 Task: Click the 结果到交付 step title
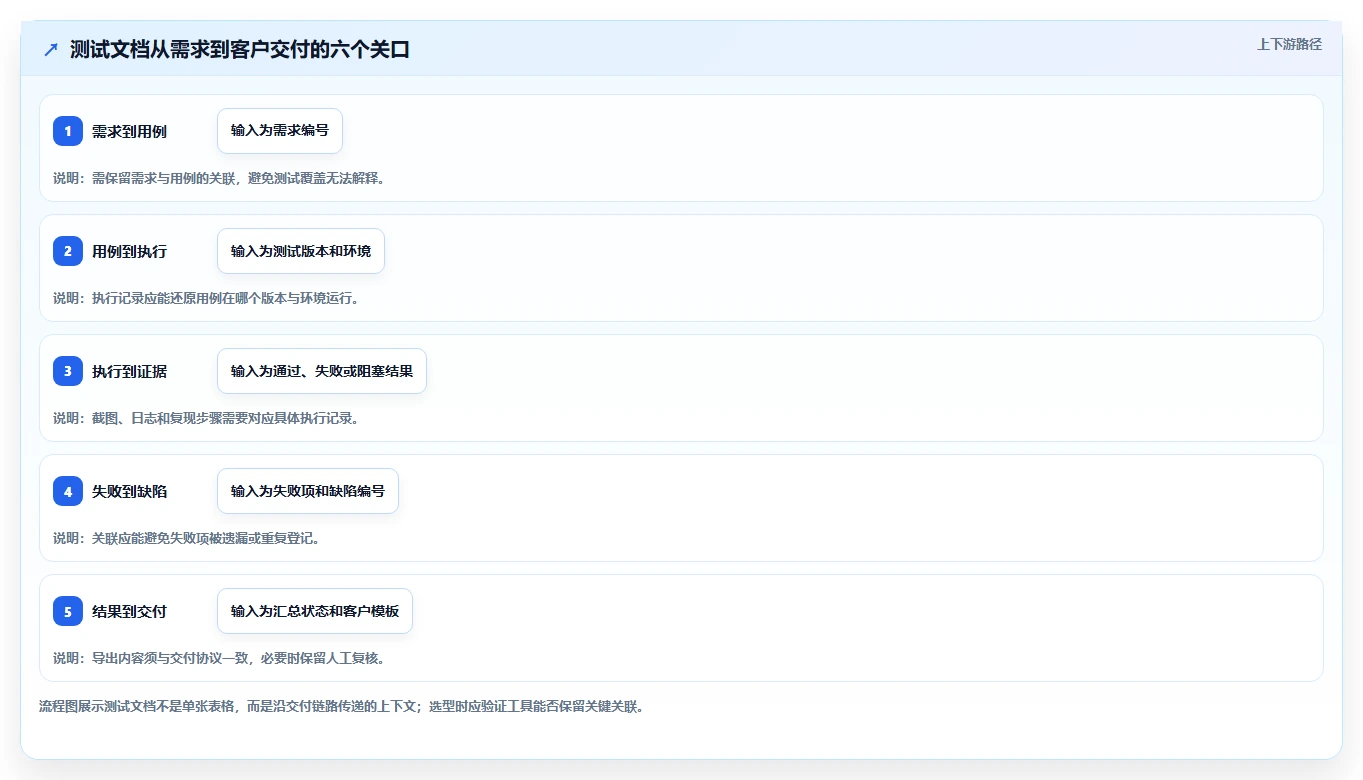(129, 611)
